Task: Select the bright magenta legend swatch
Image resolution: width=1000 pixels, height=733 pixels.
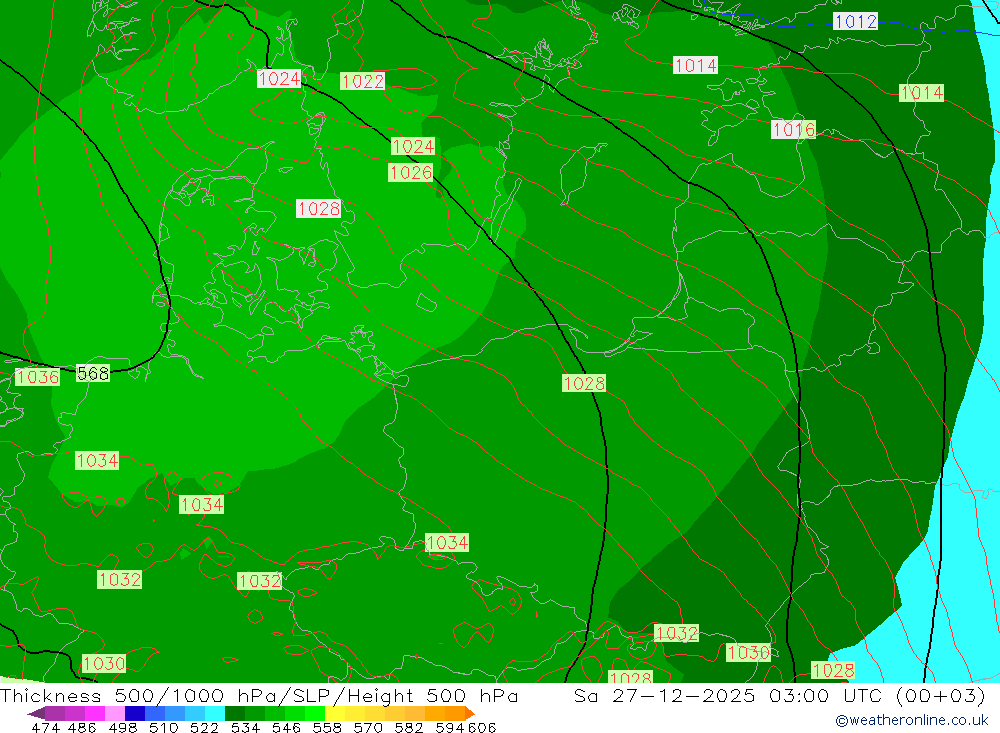Action: [x=94, y=713]
